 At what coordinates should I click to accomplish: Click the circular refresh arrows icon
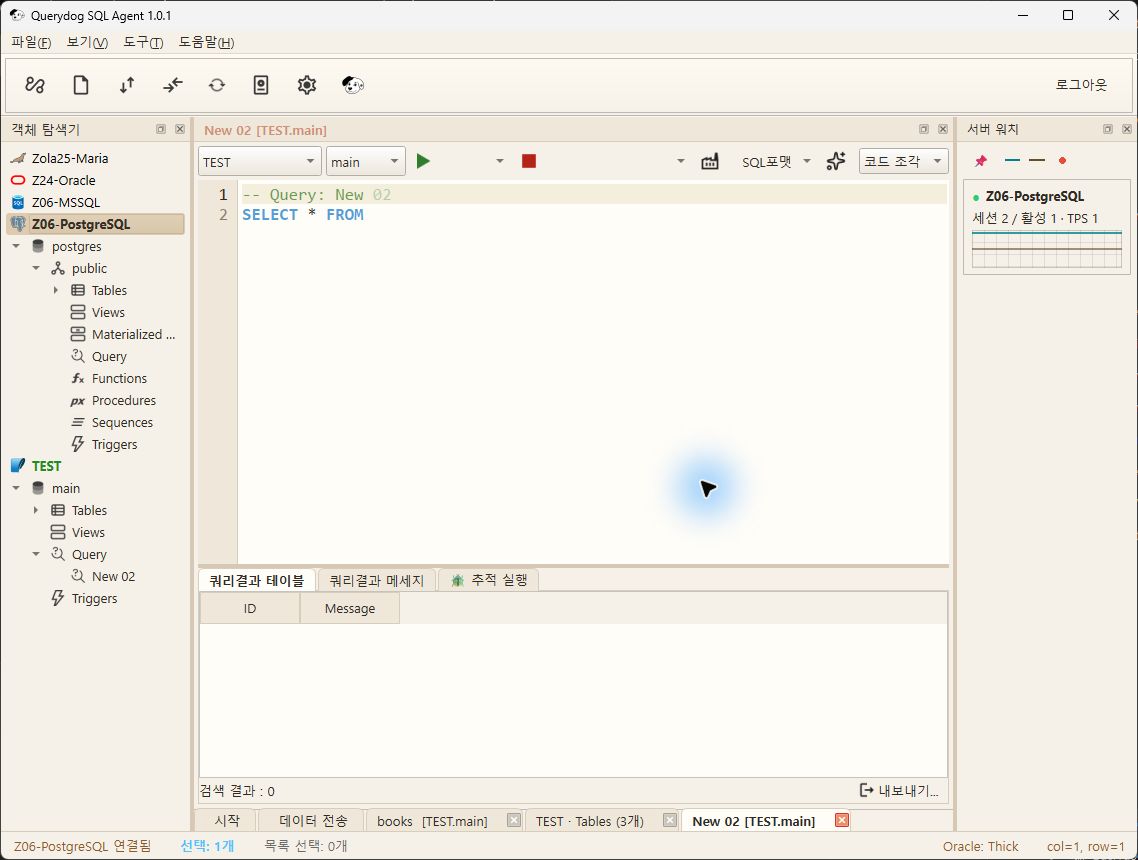coord(217,85)
